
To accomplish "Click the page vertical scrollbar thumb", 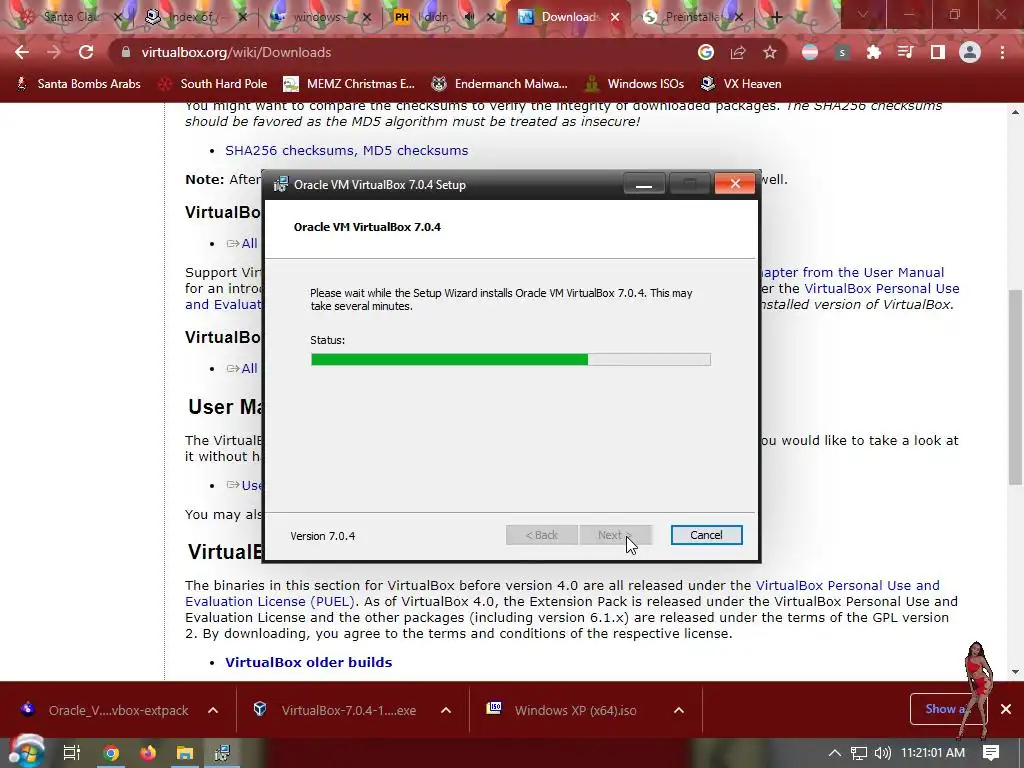I will [x=1015, y=387].
